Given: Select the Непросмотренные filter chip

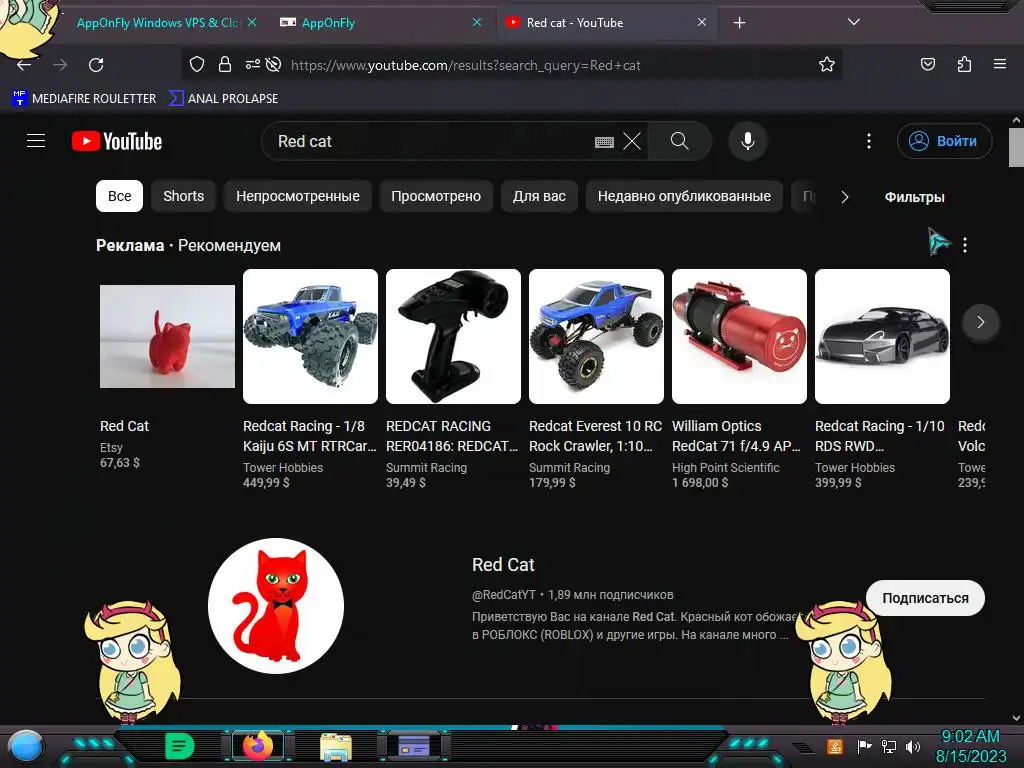Looking at the screenshot, I should click(x=298, y=196).
